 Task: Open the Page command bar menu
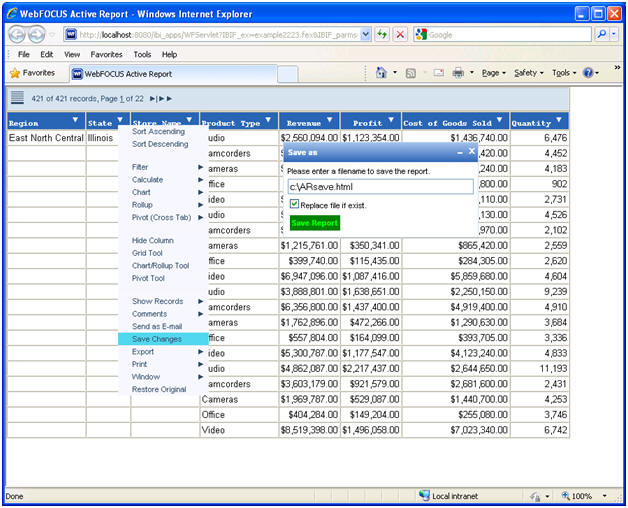click(494, 73)
